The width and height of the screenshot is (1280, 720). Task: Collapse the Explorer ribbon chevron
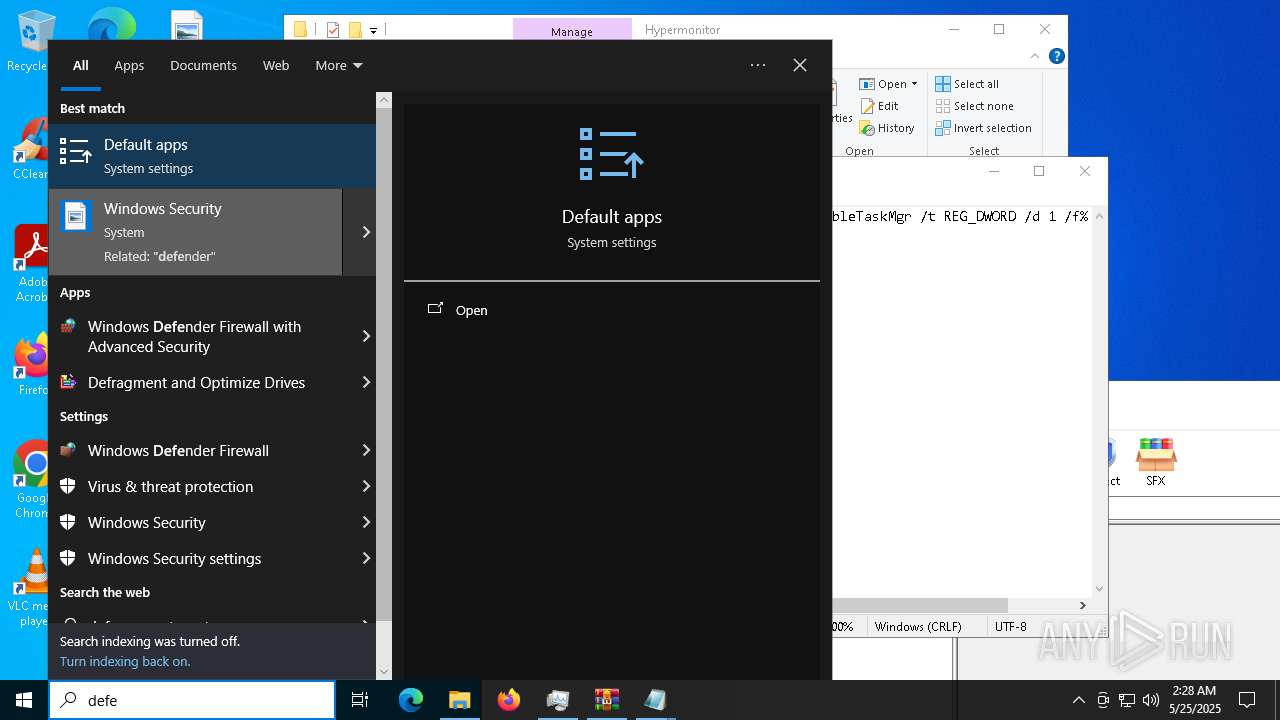(1036, 57)
